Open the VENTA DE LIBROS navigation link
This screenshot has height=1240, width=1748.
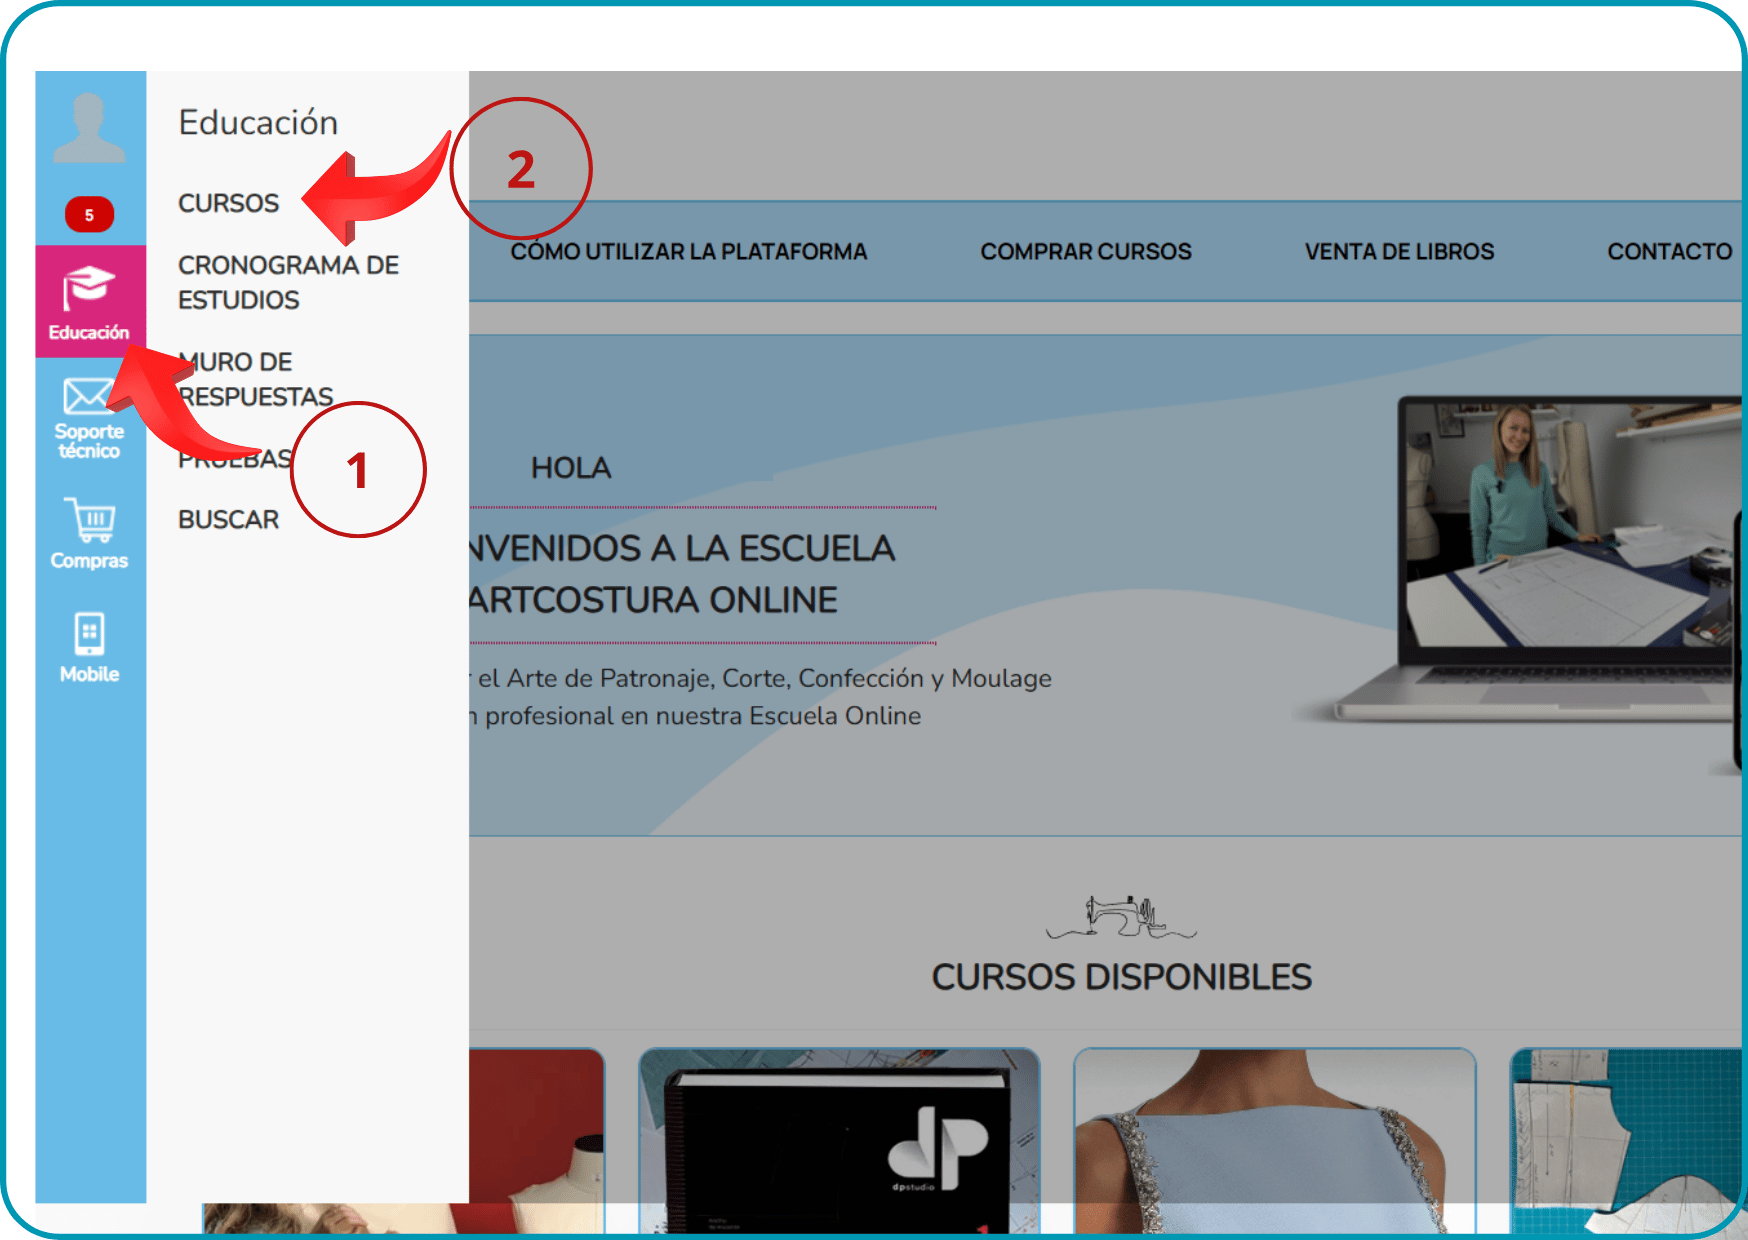click(1399, 251)
